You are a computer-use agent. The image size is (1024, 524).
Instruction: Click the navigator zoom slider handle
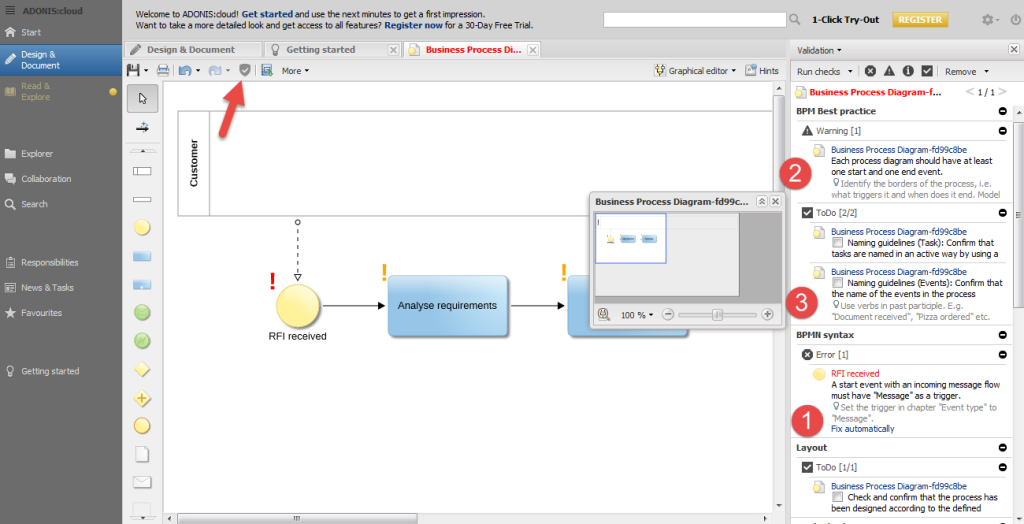pyautogui.click(x=718, y=315)
